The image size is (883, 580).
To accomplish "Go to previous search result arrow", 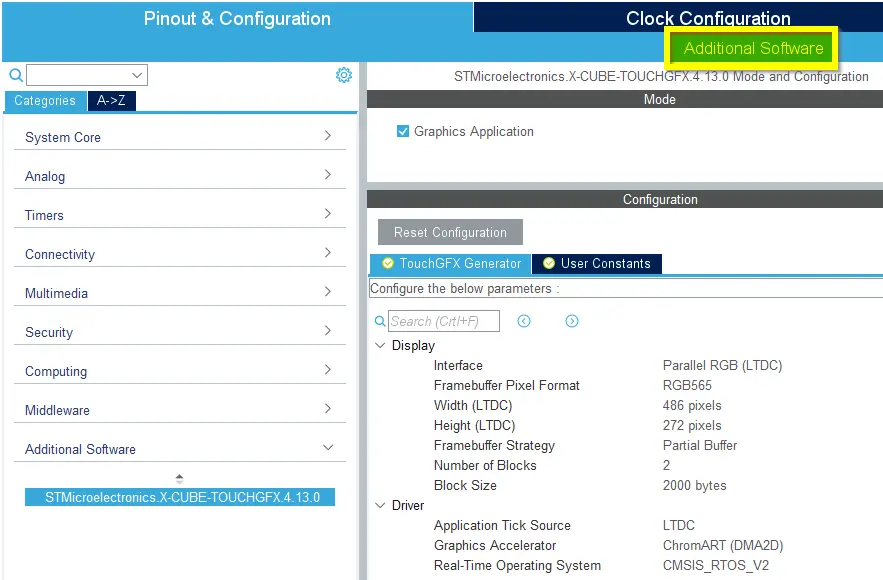I will pyautogui.click(x=524, y=321).
